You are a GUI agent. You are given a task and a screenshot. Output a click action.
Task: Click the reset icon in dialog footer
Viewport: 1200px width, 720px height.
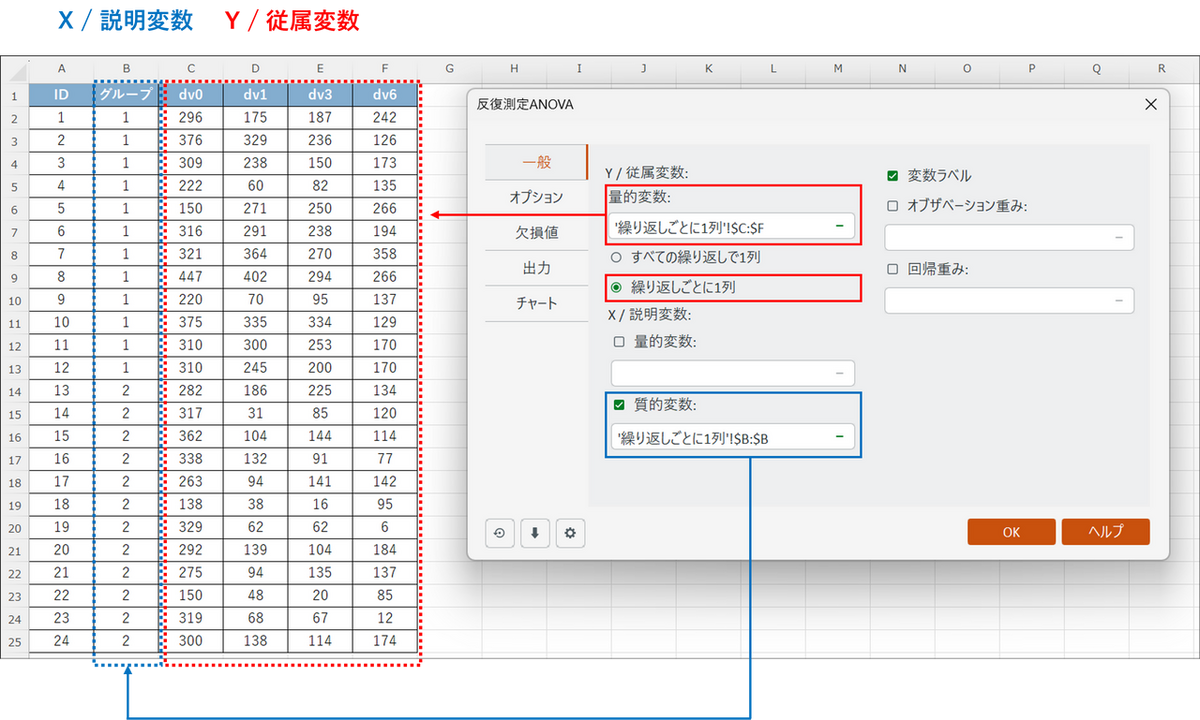[499, 533]
